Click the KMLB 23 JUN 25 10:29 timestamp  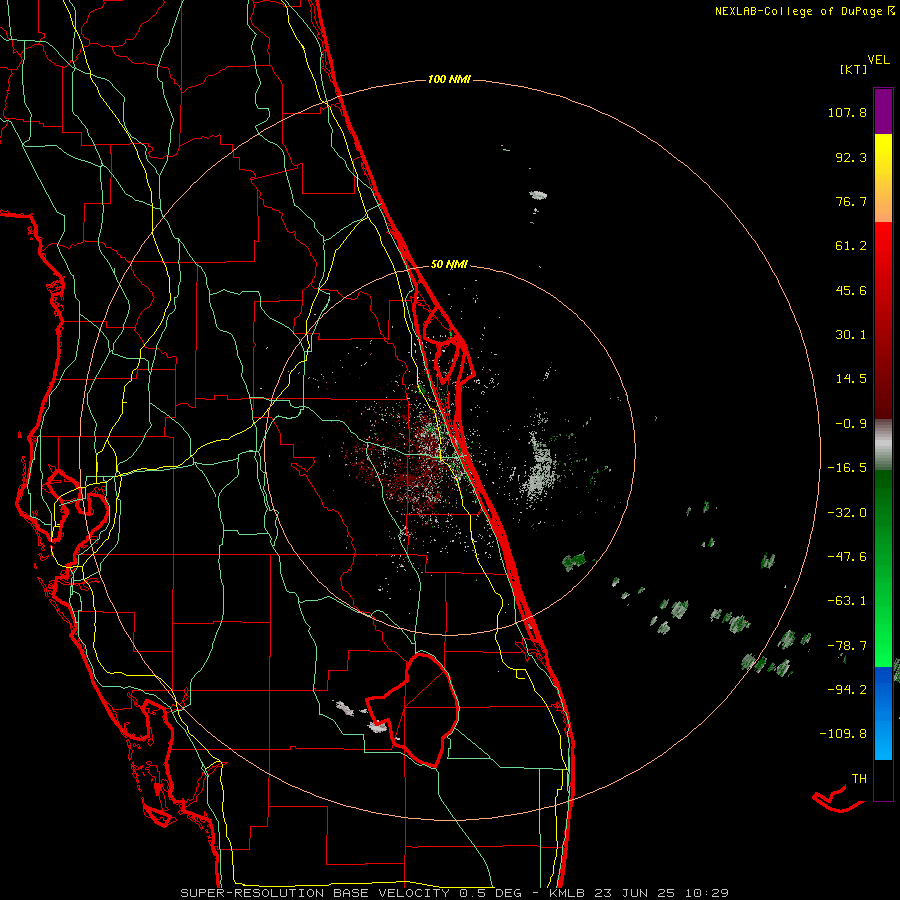point(639,893)
